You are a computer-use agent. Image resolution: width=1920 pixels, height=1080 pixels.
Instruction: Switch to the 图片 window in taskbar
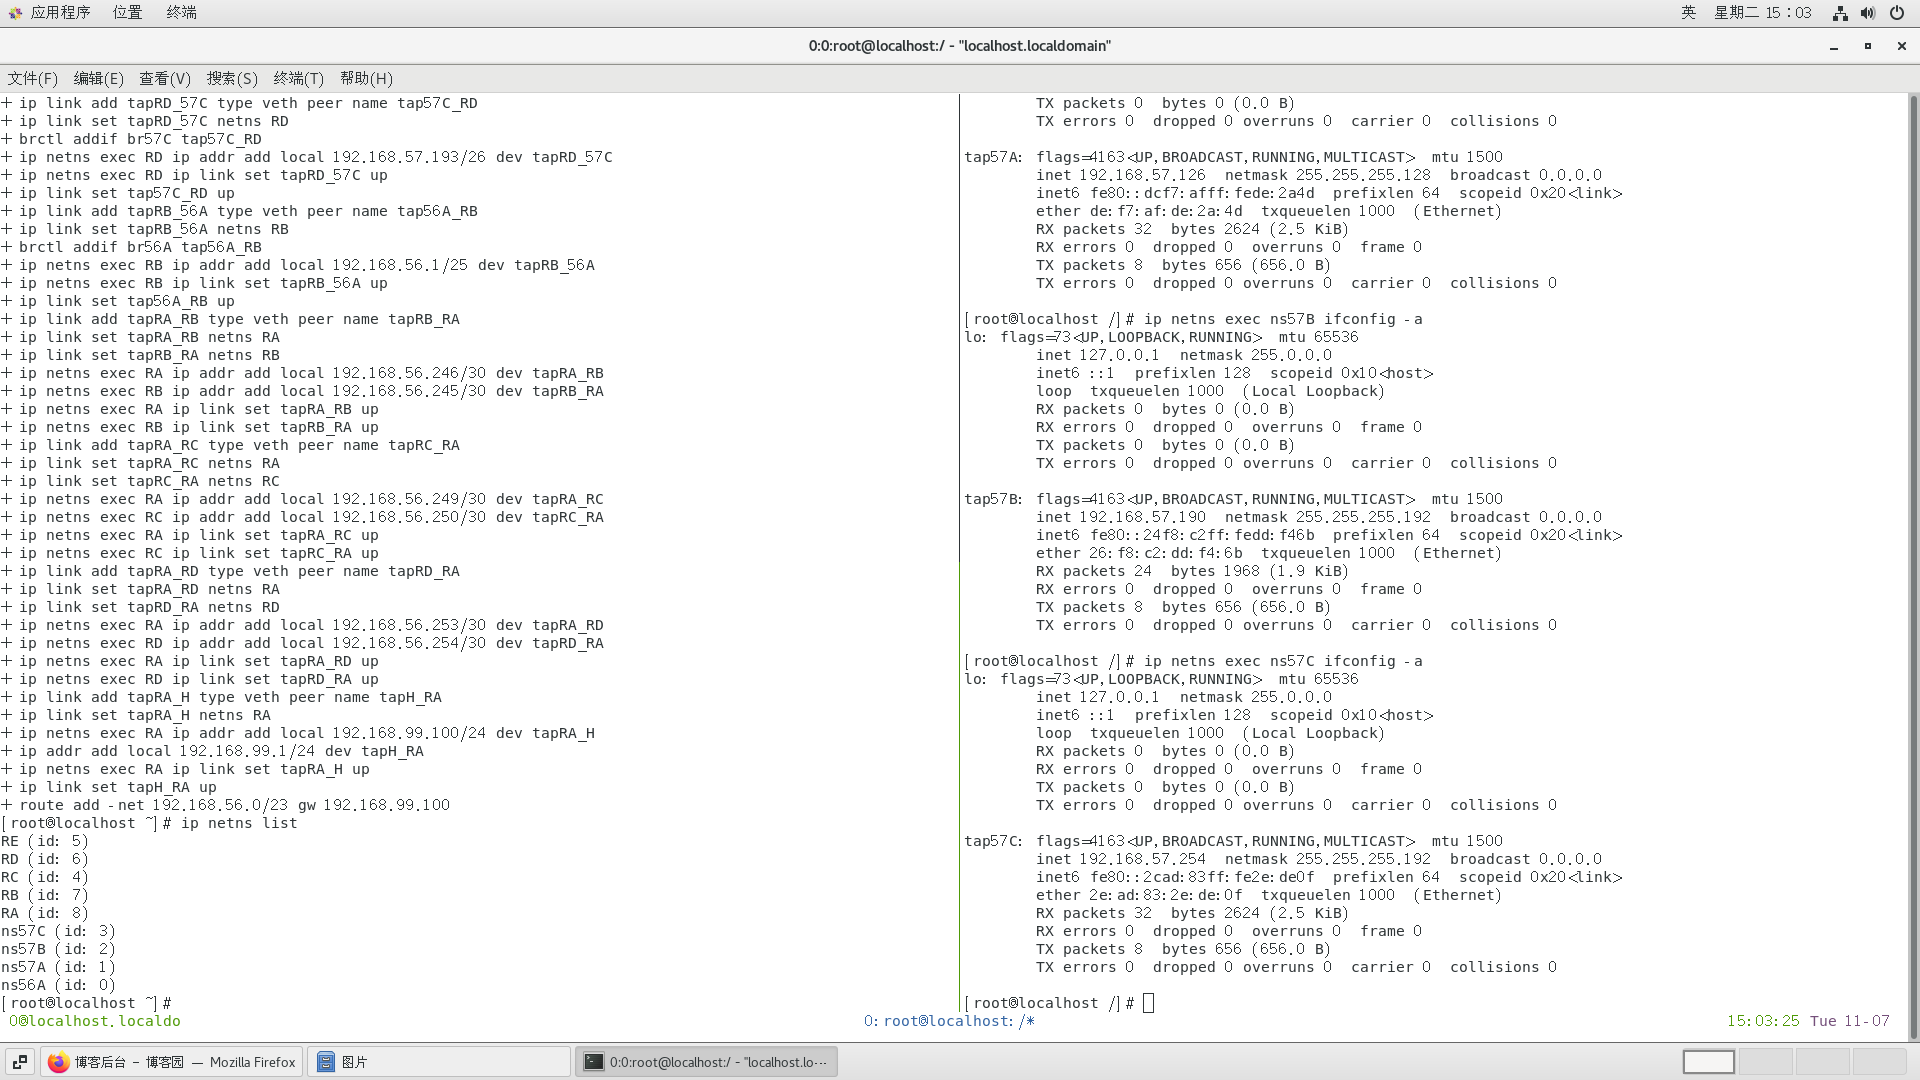(x=439, y=1062)
